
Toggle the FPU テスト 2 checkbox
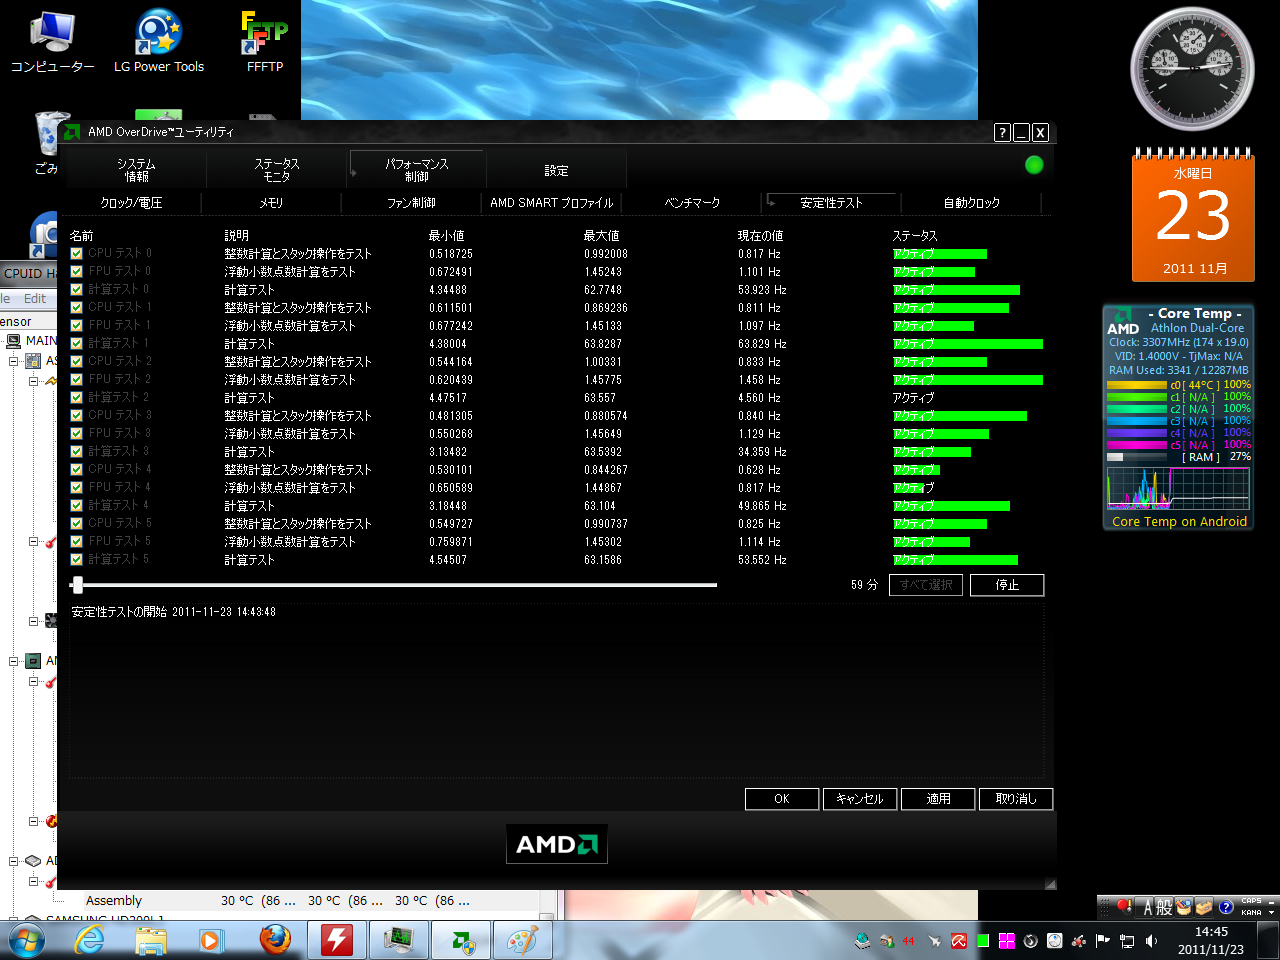click(x=76, y=380)
